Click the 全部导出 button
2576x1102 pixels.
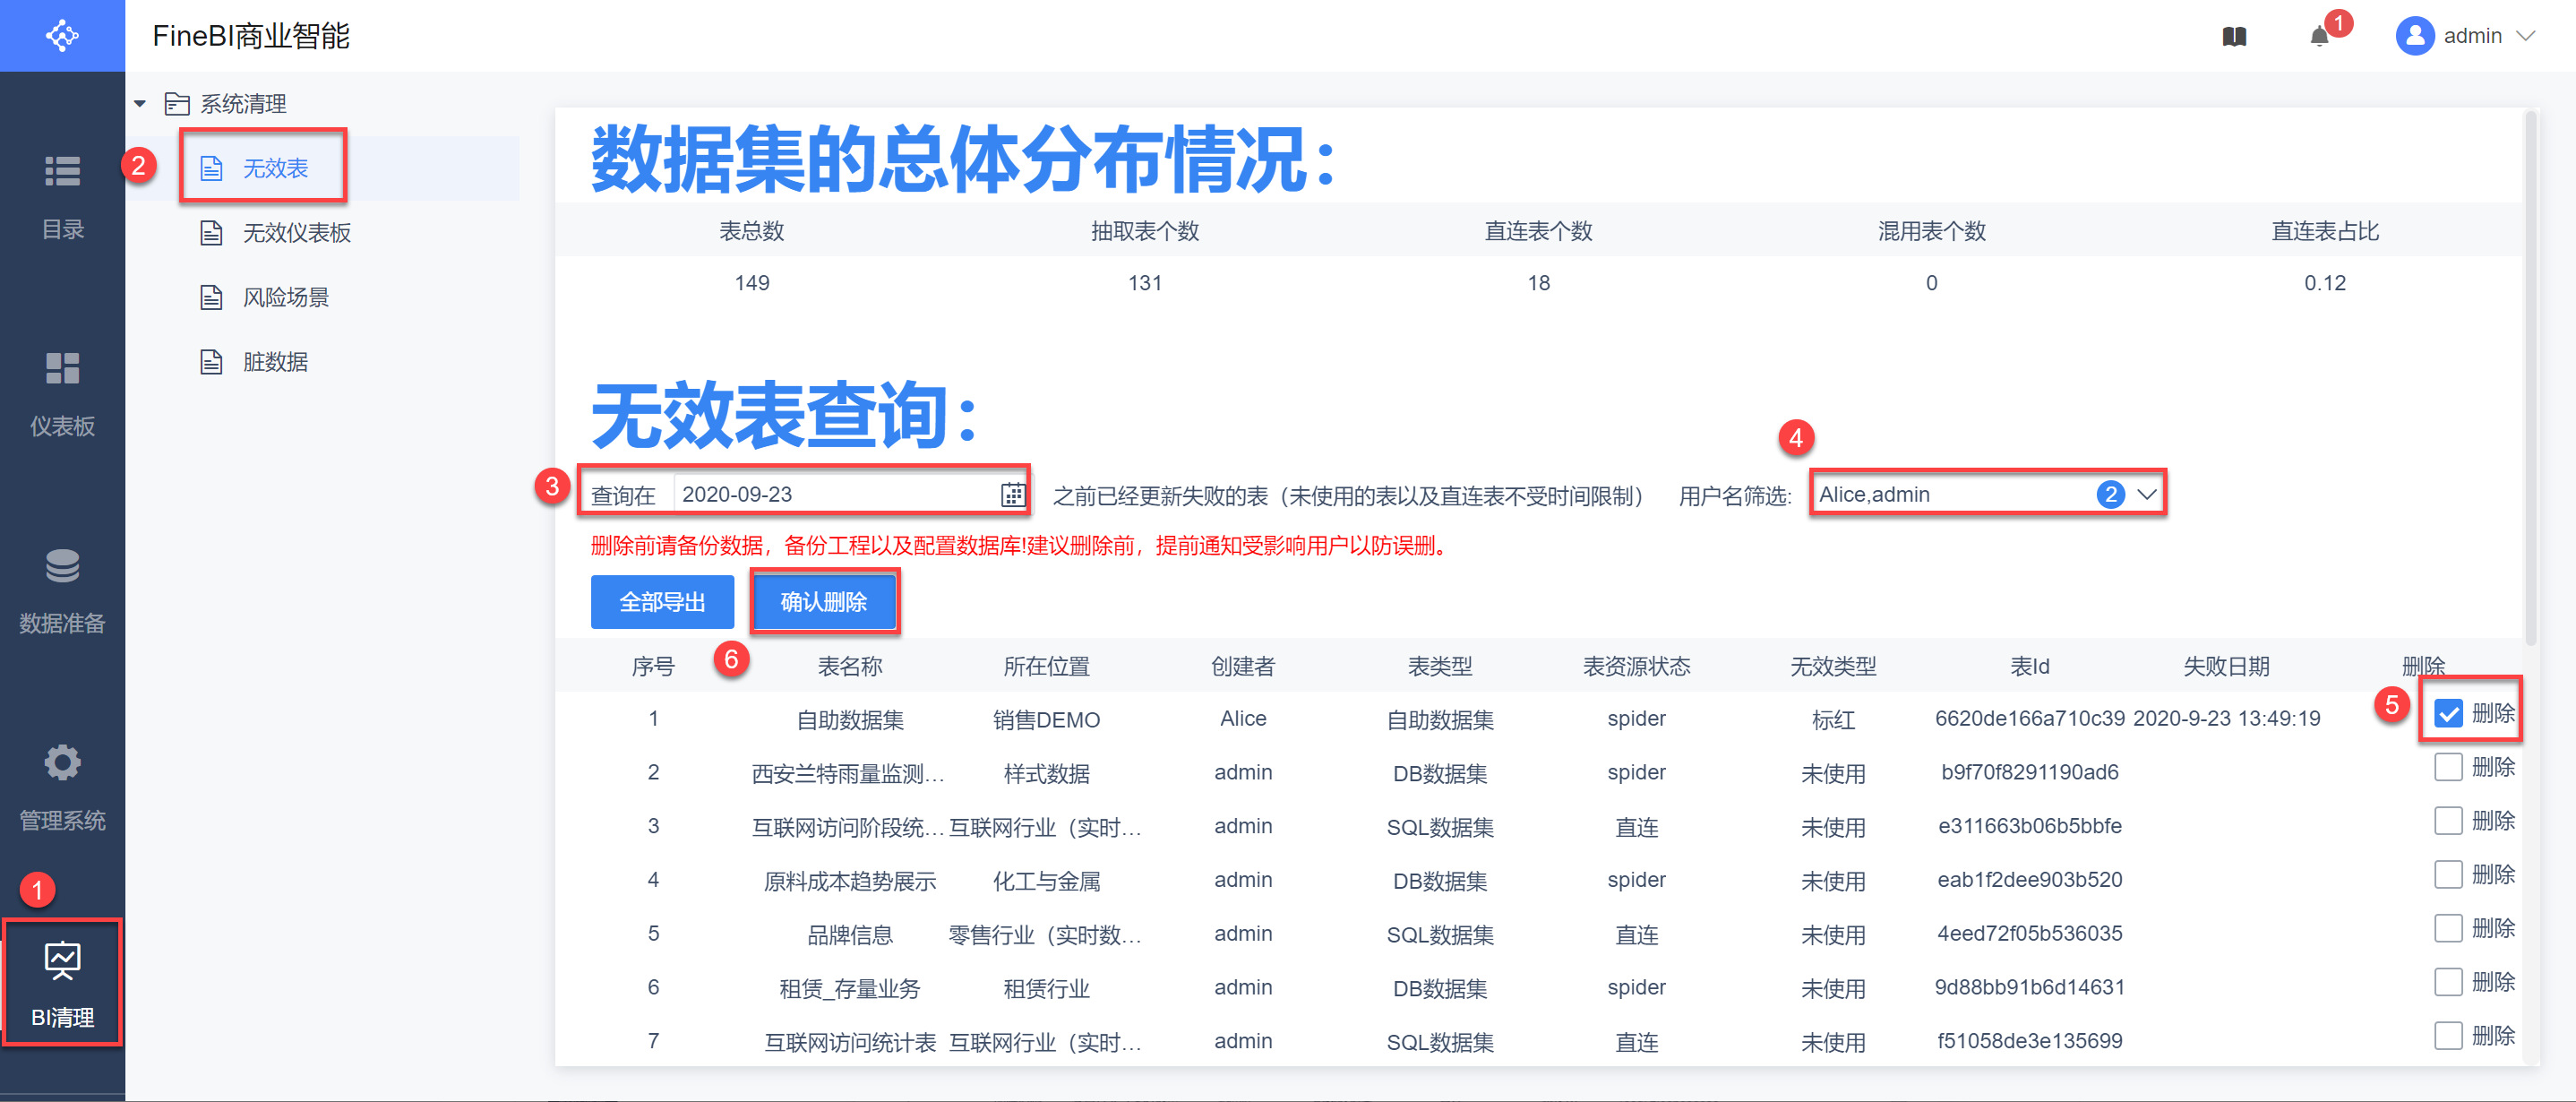pos(662,602)
